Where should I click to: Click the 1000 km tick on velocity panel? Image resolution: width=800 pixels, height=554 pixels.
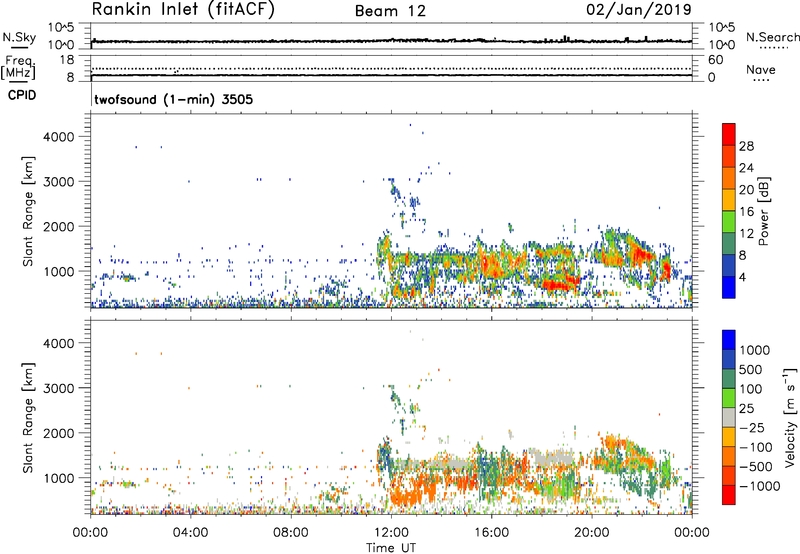(59, 478)
